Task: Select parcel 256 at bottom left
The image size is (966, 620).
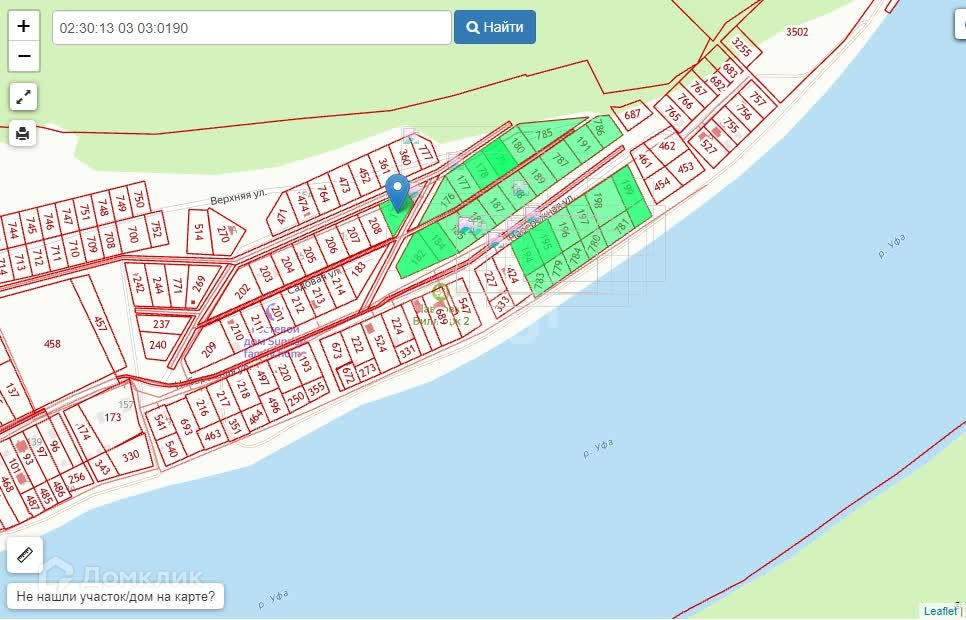Action: coord(76,478)
